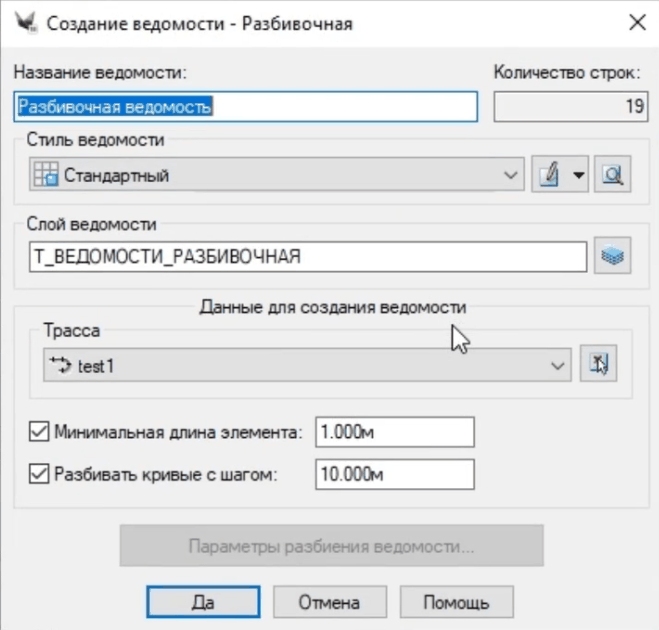Click the style preview magnifier icon

click(x=612, y=174)
